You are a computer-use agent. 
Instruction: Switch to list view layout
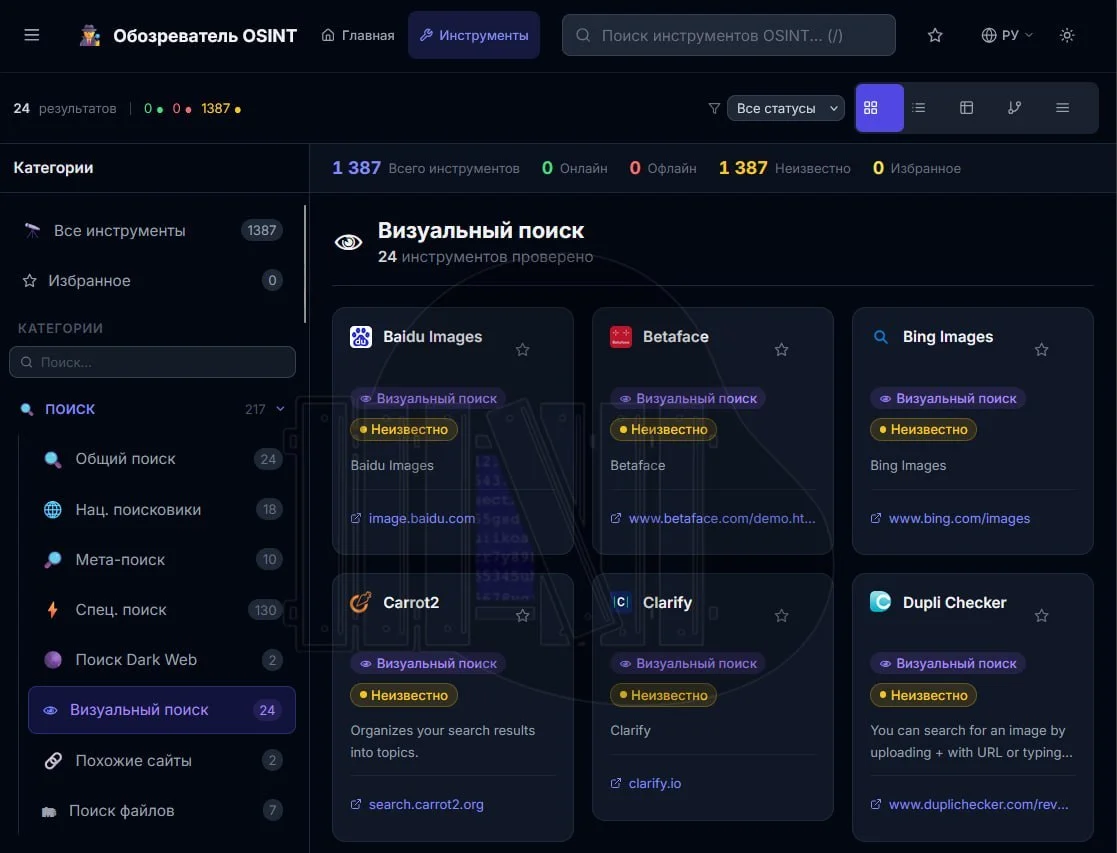tap(919, 108)
